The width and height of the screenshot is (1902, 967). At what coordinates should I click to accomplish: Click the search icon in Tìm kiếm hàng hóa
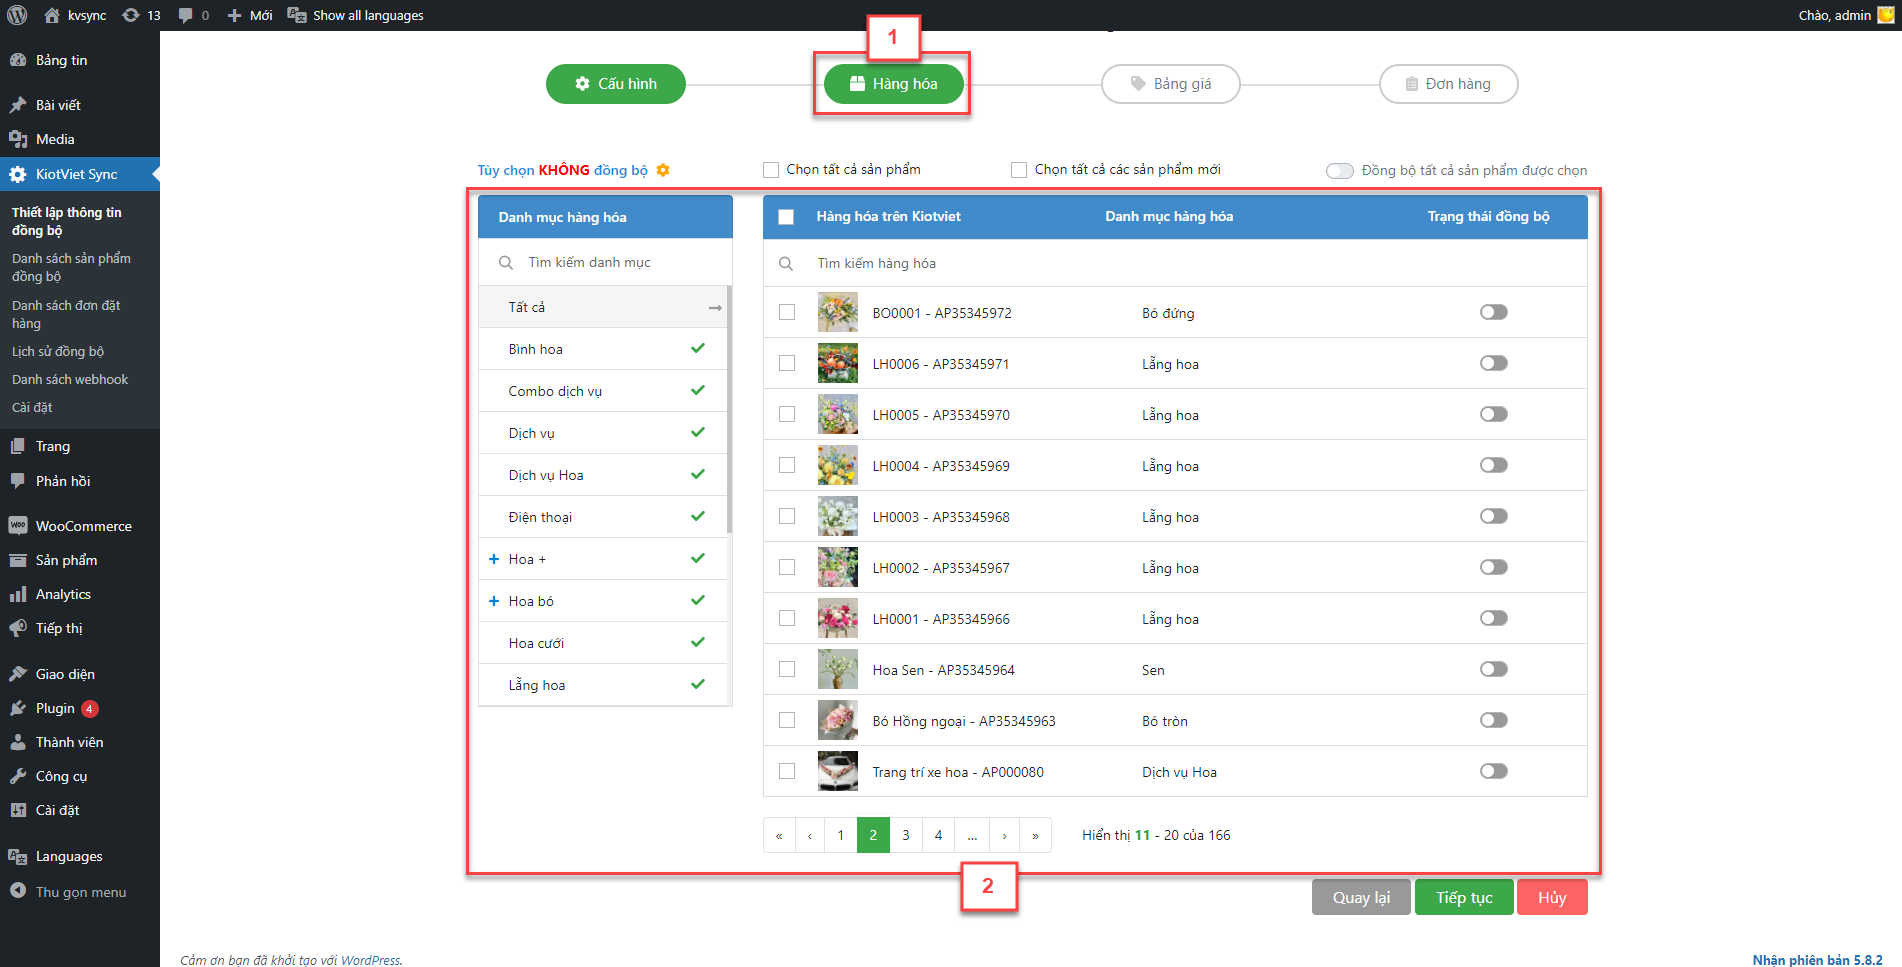(x=786, y=263)
